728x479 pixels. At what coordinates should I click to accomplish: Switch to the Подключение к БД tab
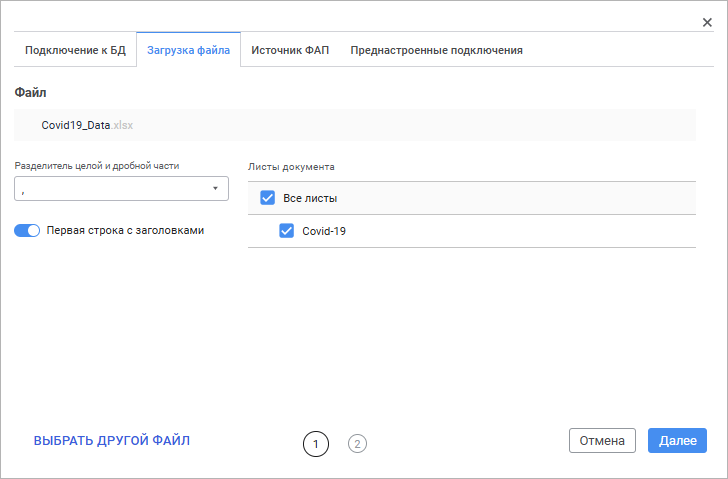click(75, 50)
